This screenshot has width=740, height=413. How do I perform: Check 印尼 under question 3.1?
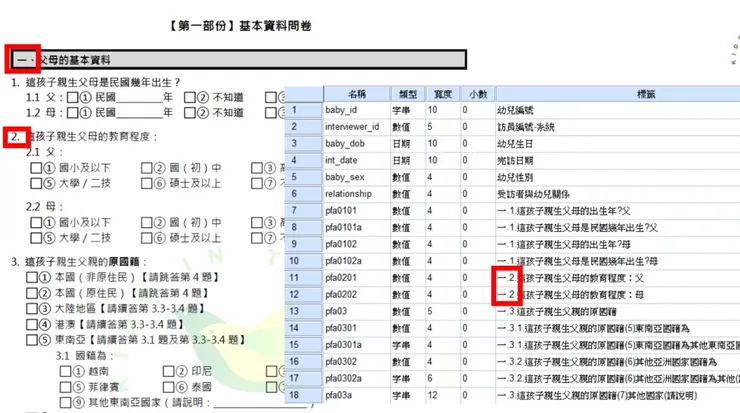point(168,371)
